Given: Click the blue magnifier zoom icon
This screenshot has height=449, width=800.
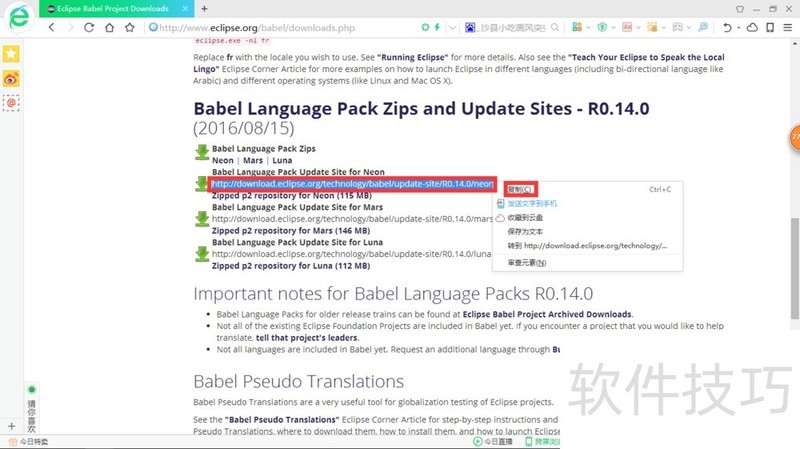Looking at the screenshot, I should [x=703, y=27].
